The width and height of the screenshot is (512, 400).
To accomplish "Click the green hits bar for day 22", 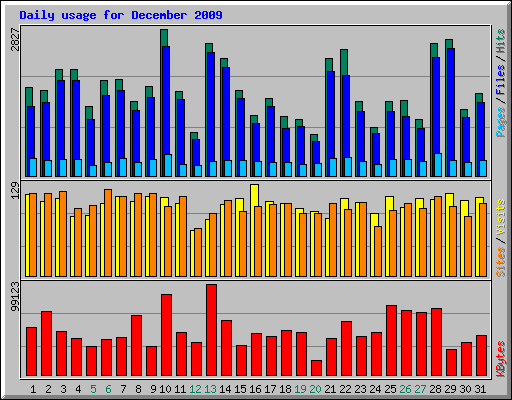I will click(x=344, y=62).
